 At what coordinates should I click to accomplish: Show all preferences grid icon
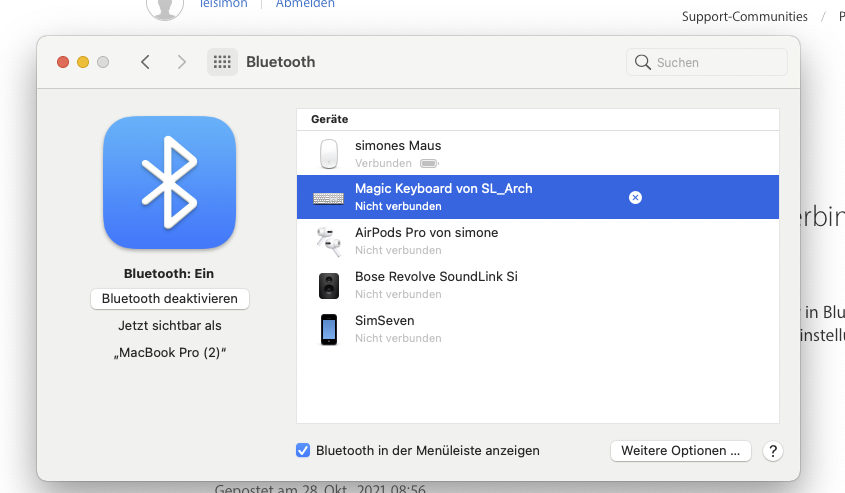coord(222,62)
